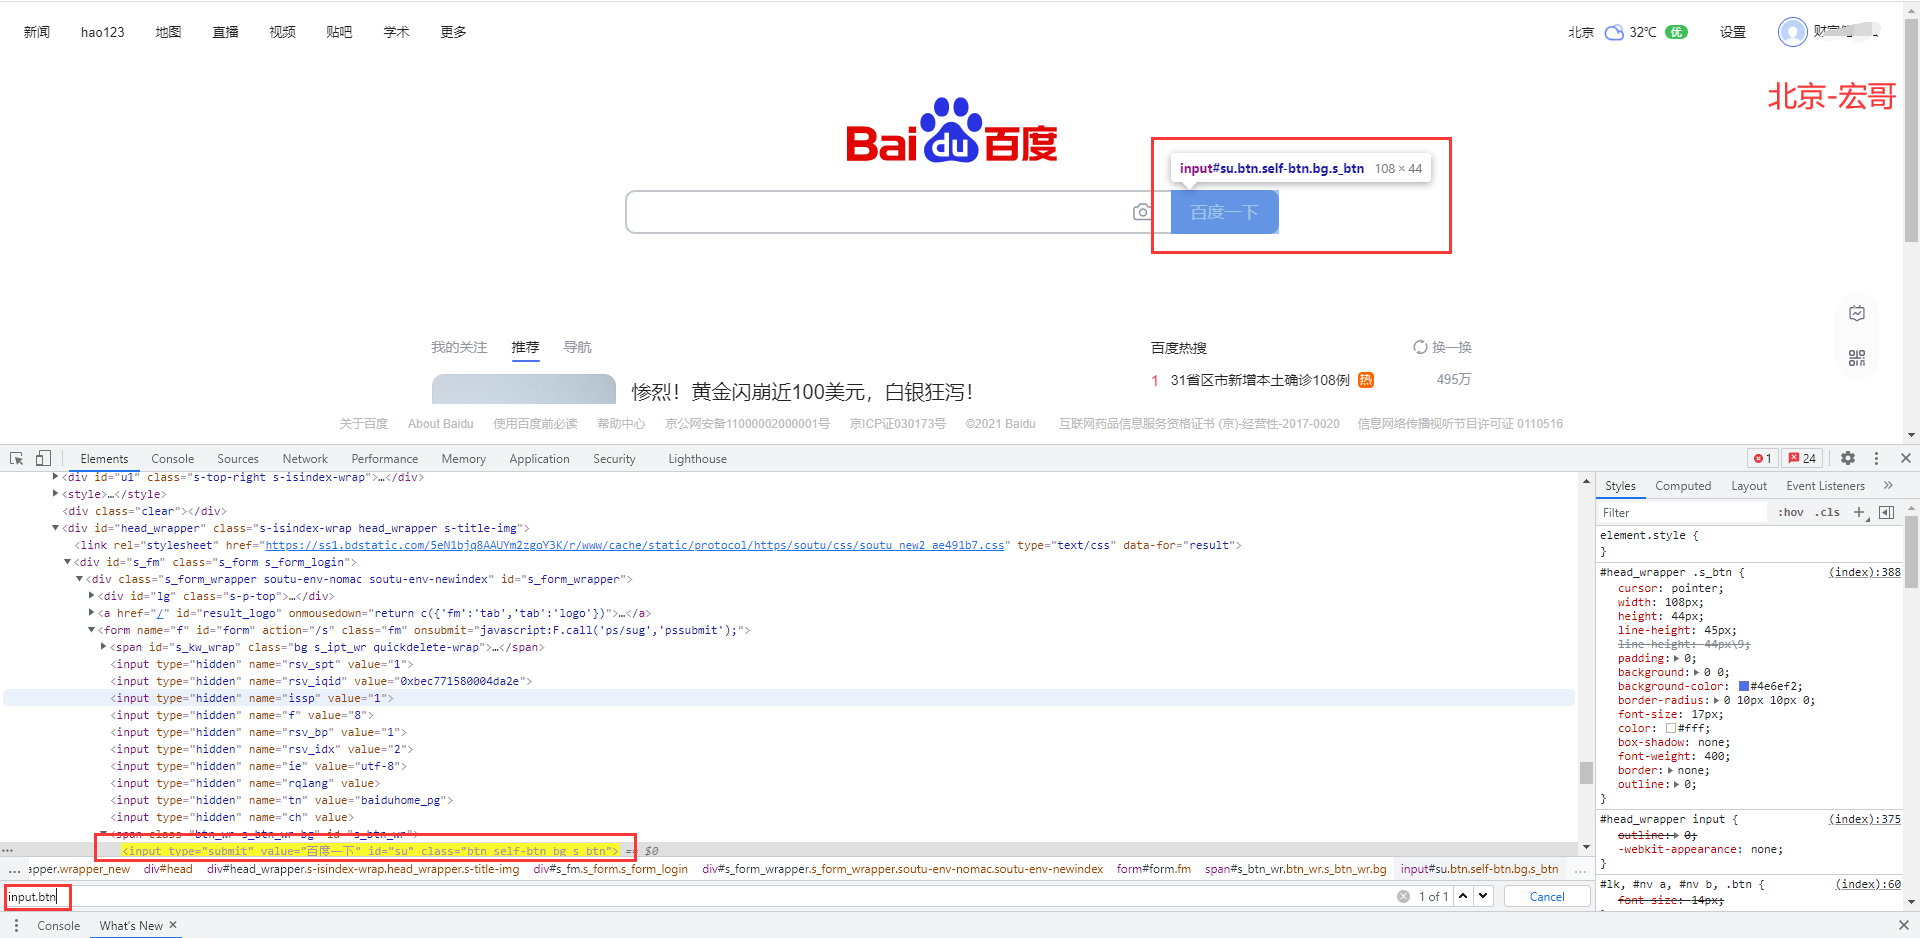Viewport: 1920px width, 938px height.
Task: Click the Styles filter field
Action: tap(1683, 512)
